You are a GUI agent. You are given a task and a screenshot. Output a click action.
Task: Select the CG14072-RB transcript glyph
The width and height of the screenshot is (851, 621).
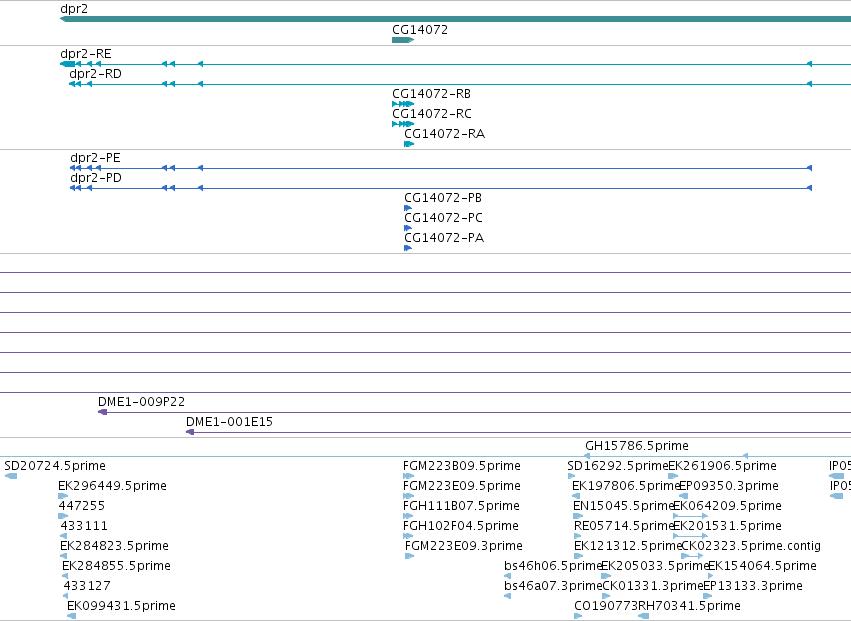(x=403, y=104)
